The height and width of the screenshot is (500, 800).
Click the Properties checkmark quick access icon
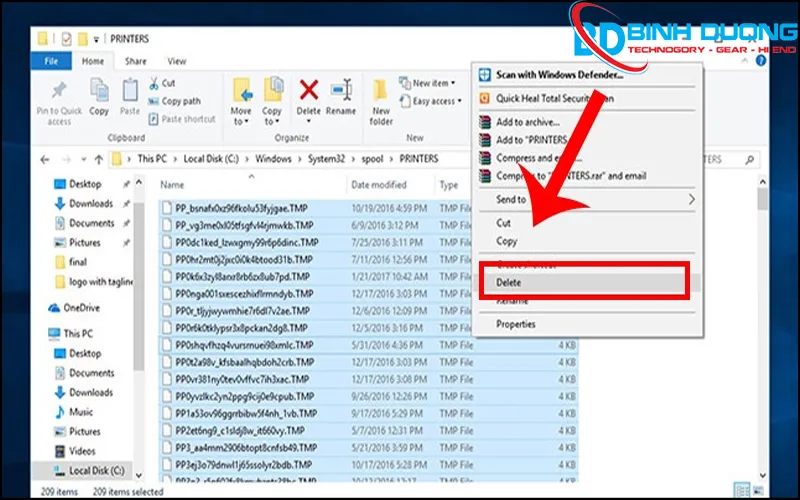[x=66, y=39]
